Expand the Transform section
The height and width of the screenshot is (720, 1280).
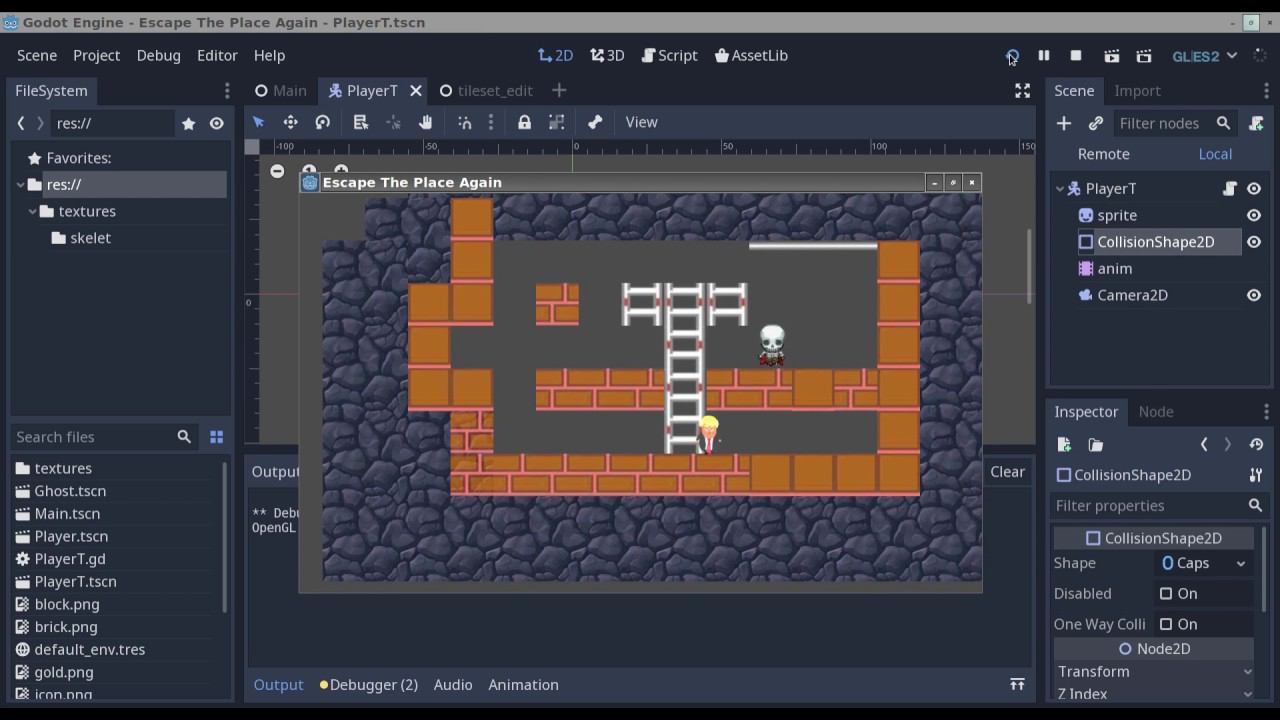click(1154, 672)
